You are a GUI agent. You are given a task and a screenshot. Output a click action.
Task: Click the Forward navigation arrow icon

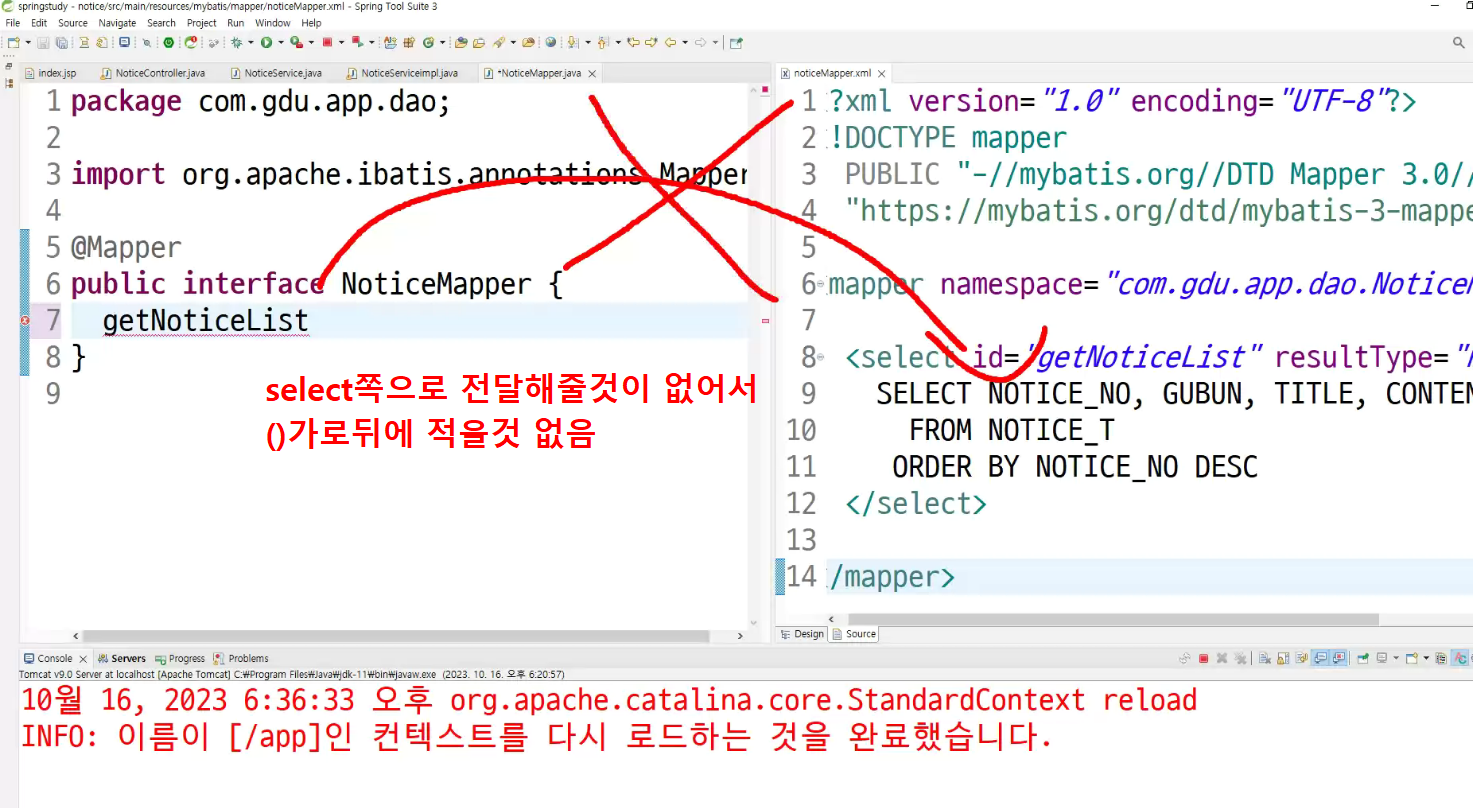click(x=700, y=43)
